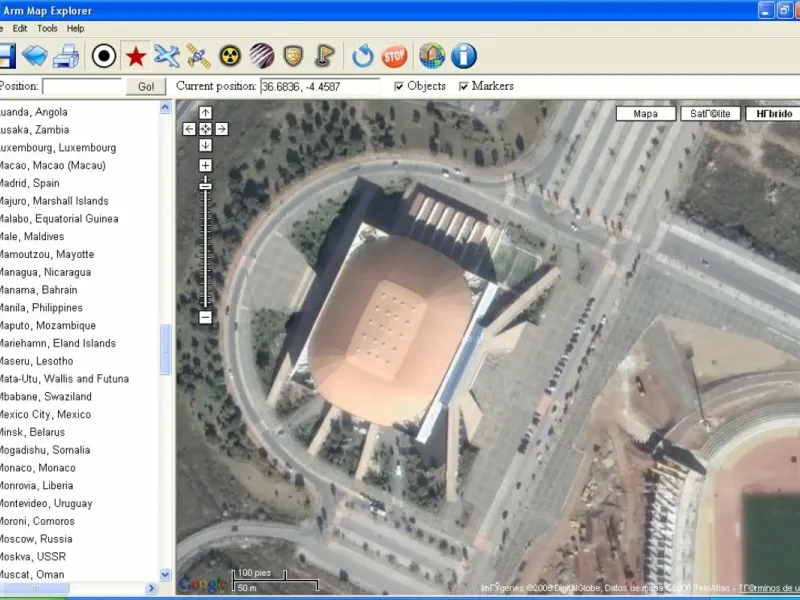Image resolution: width=800 pixels, height=600 pixels.
Task: Select Mariehamn, Eland Islands entry
Action: (58, 343)
